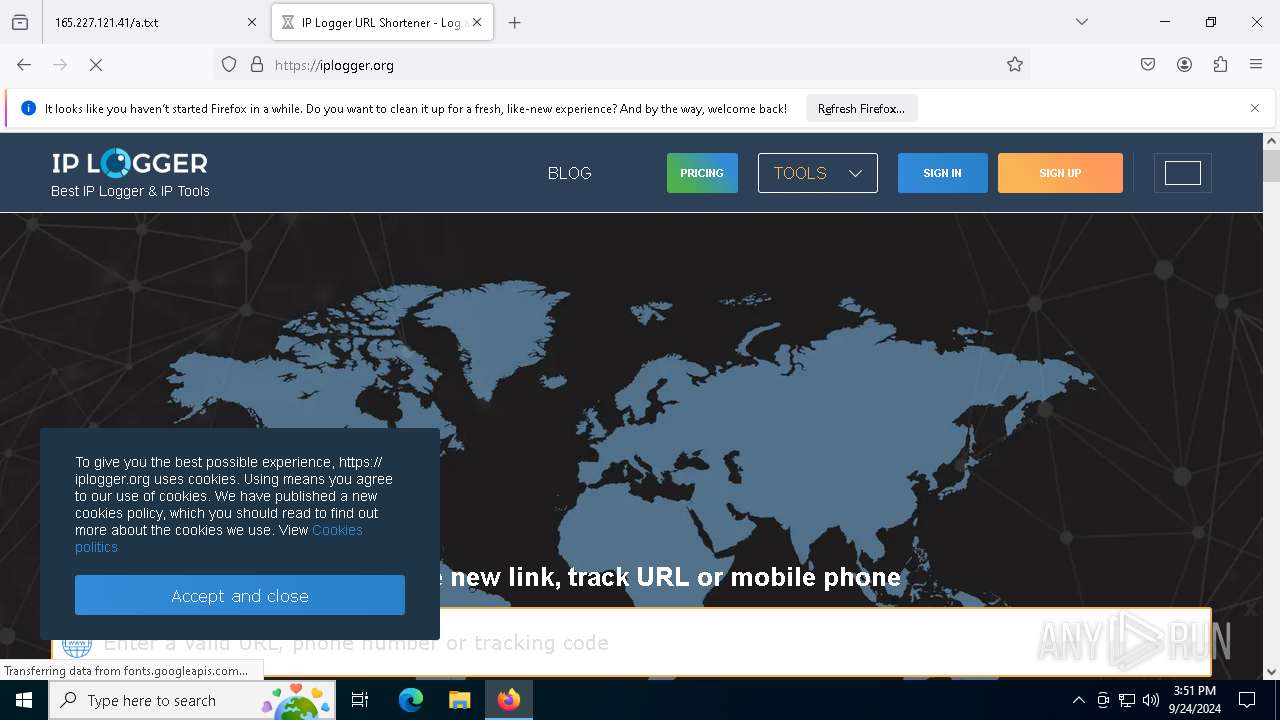
Task: Open network status tray icon
Action: 1127,700
